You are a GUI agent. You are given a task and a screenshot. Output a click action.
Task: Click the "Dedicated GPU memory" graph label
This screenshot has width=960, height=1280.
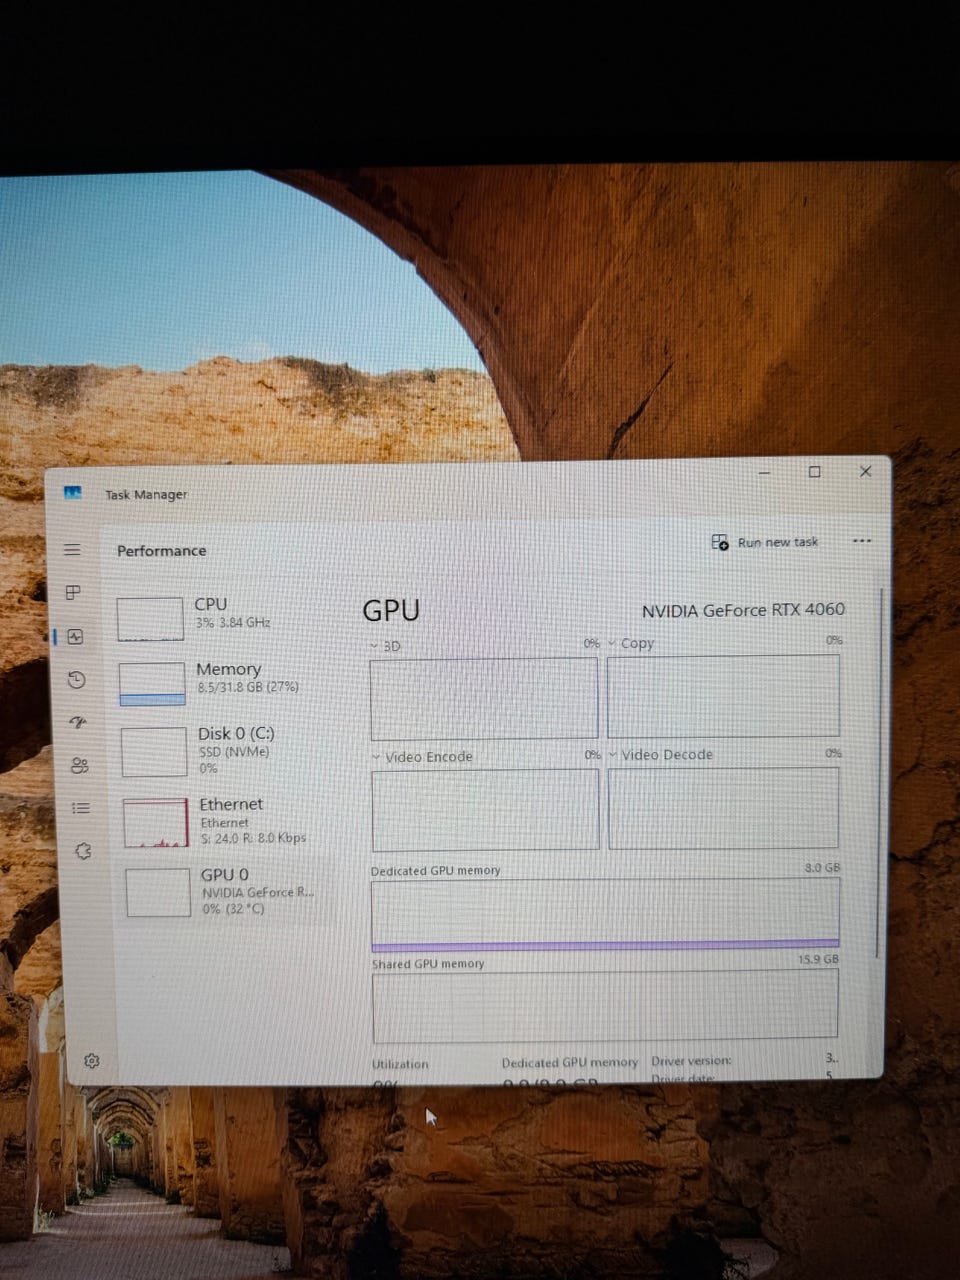point(435,871)
